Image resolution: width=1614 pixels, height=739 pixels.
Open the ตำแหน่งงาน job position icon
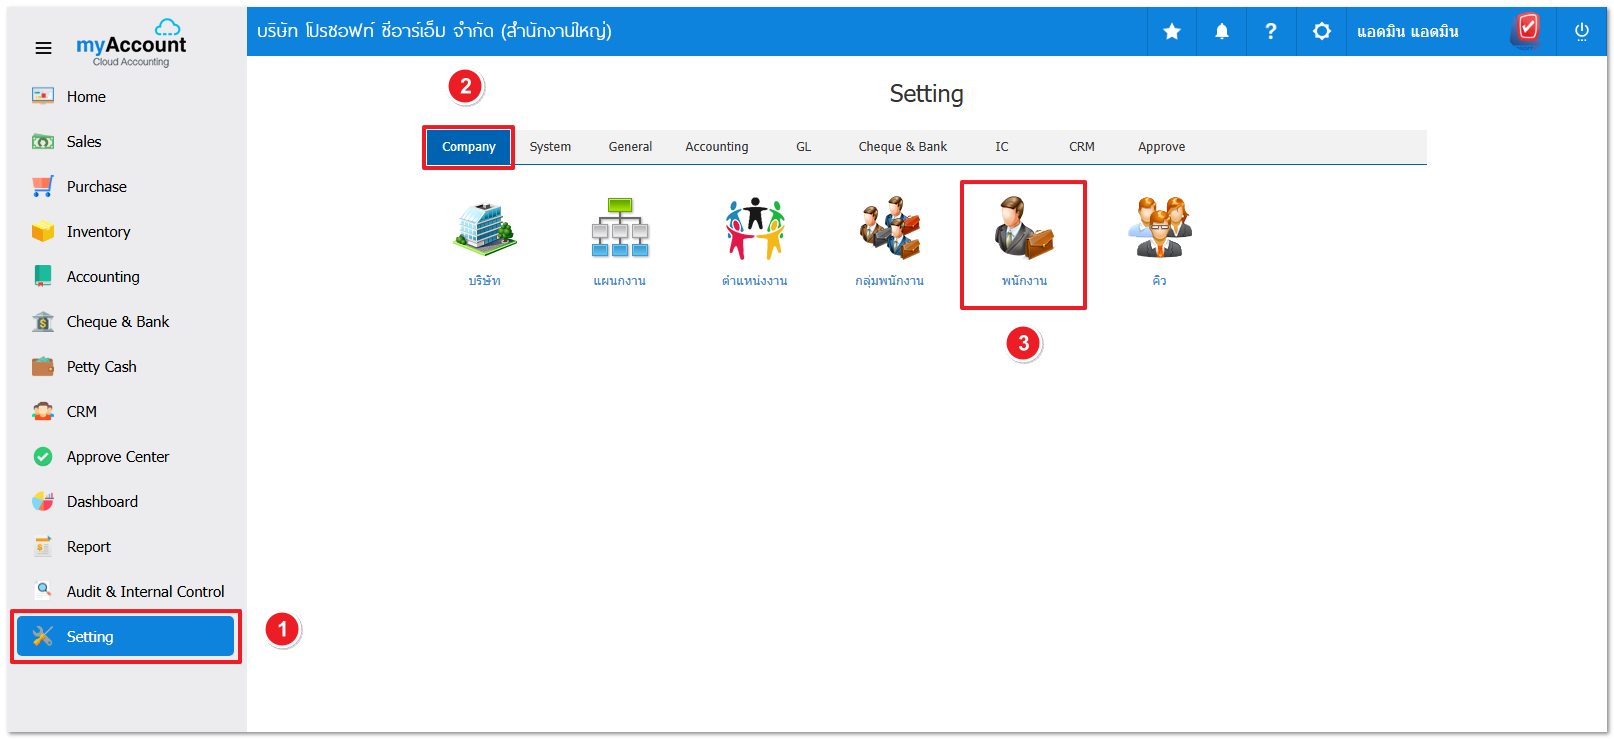click(x=755, y=230)
